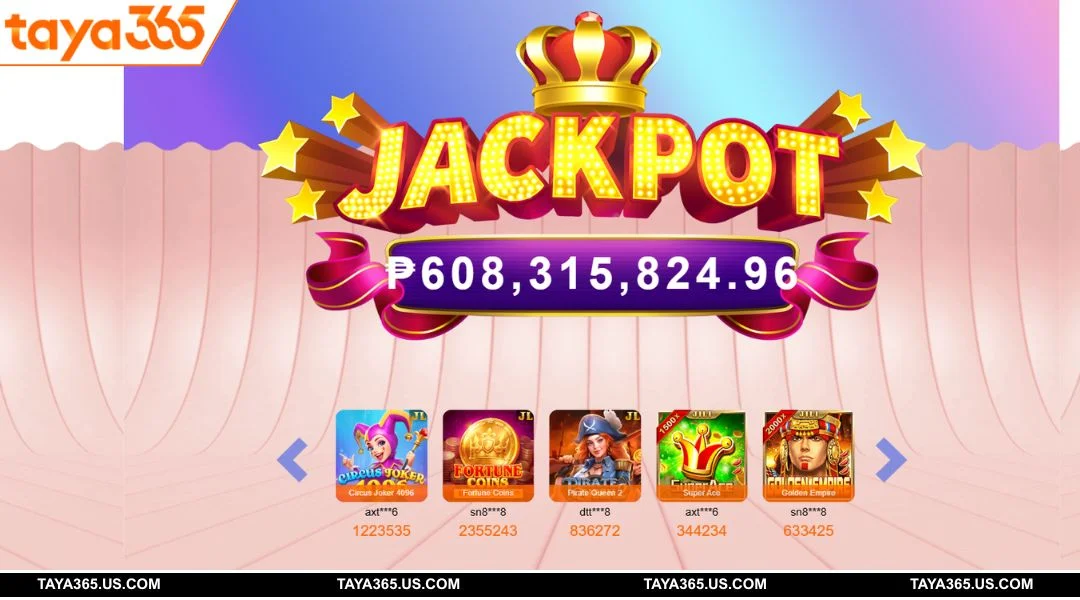Viewport: 1080px width, 600px height.
Task: Open the Fortune Coins game icon
Action: click(488, 455)
